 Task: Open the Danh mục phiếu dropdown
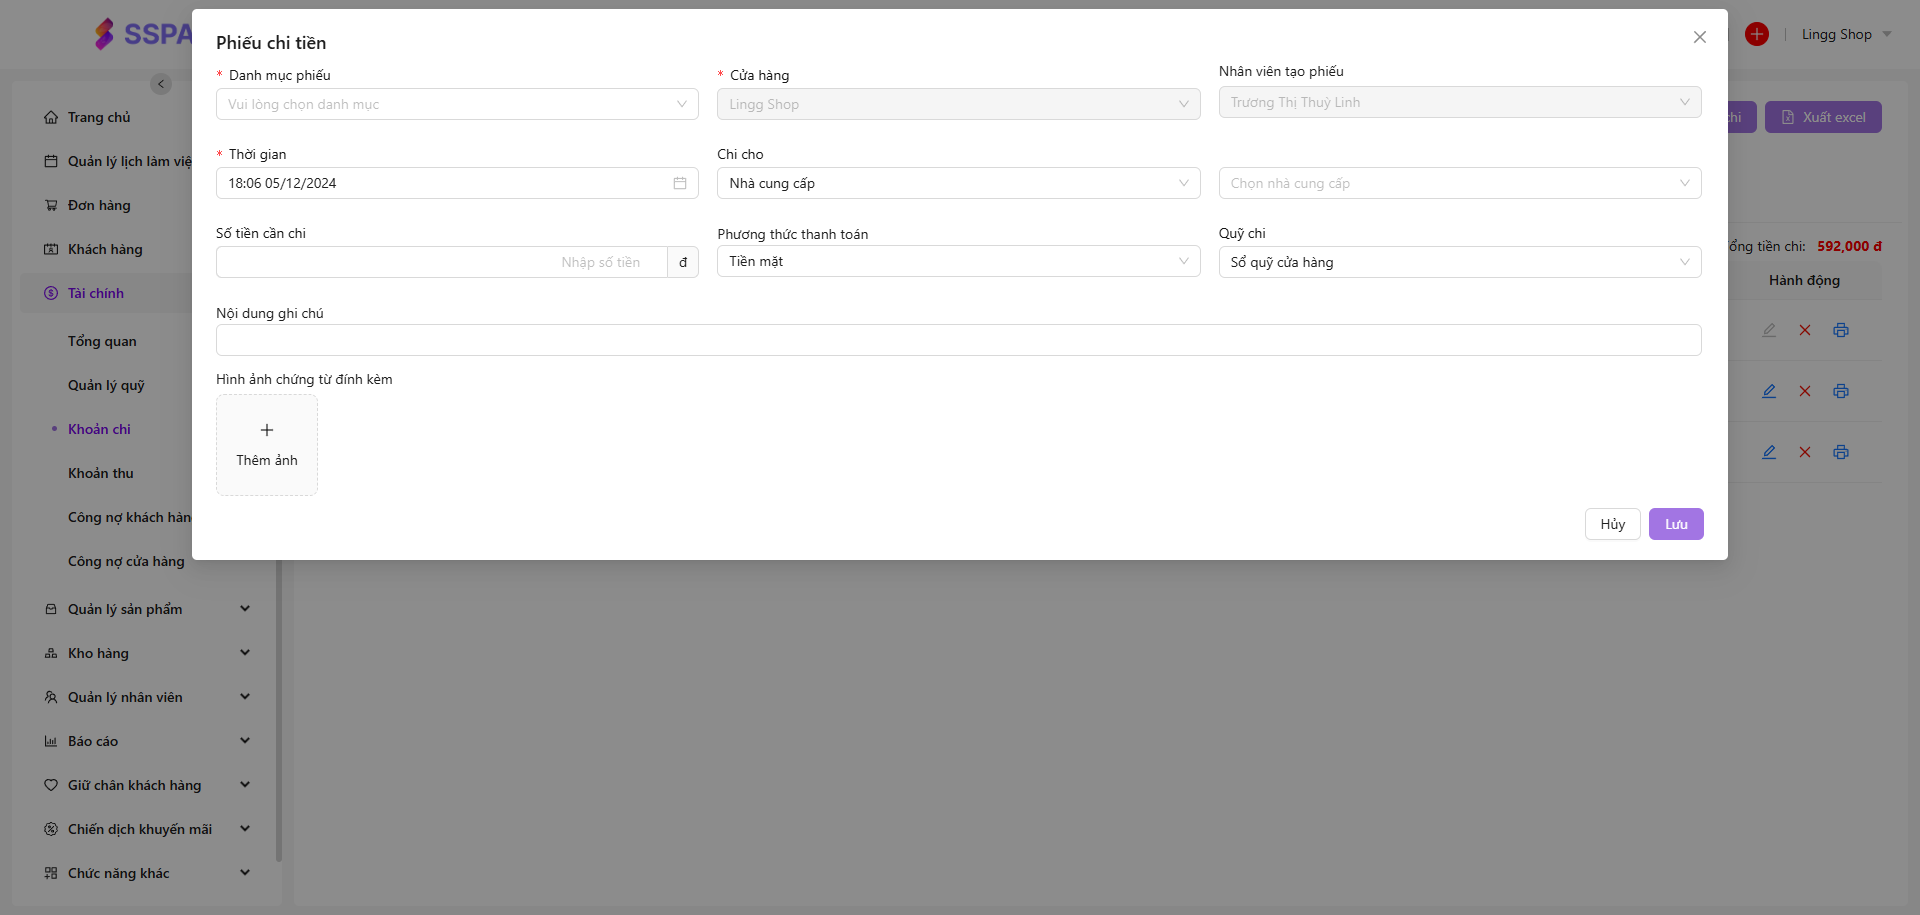tap(457, 104)
